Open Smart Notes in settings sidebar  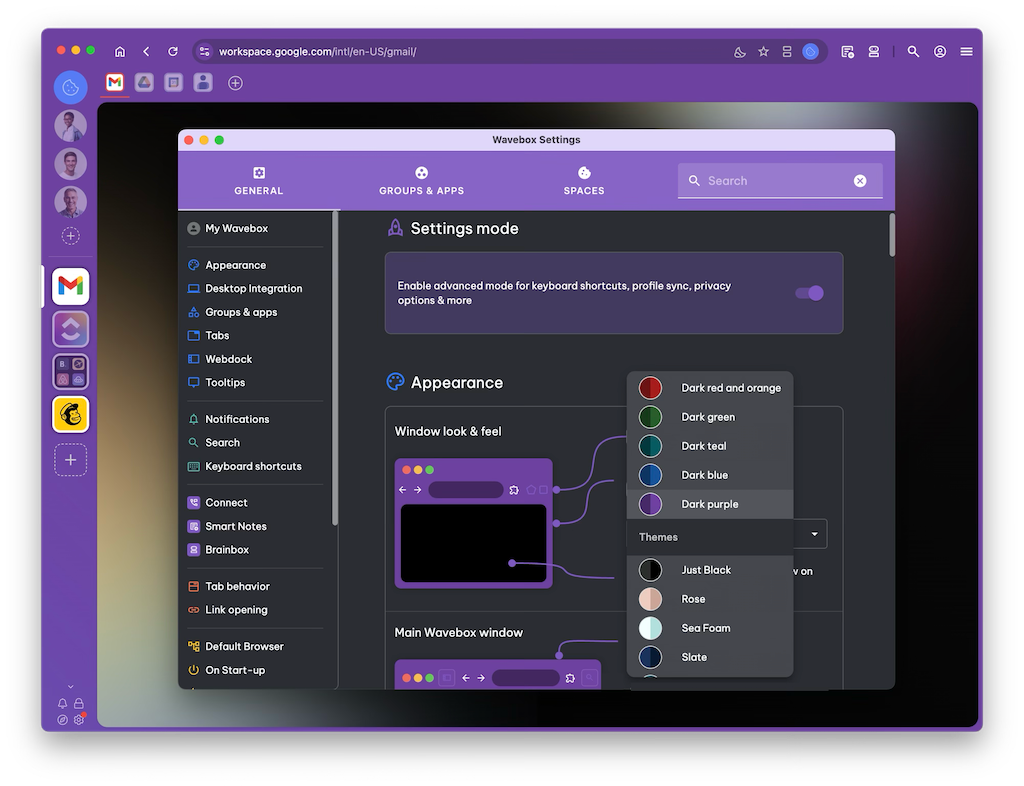coord(227,526)
